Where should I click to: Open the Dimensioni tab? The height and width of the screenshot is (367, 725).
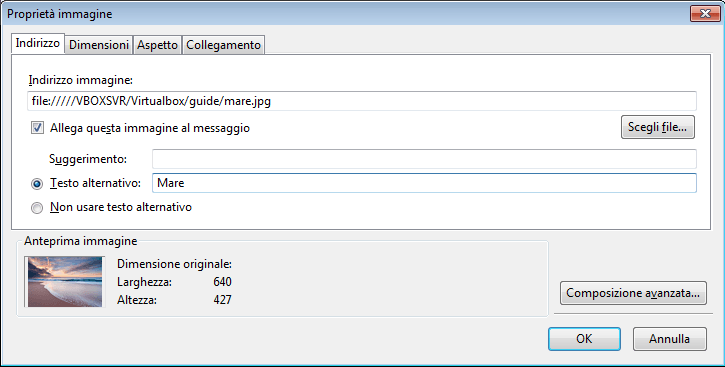99,45
